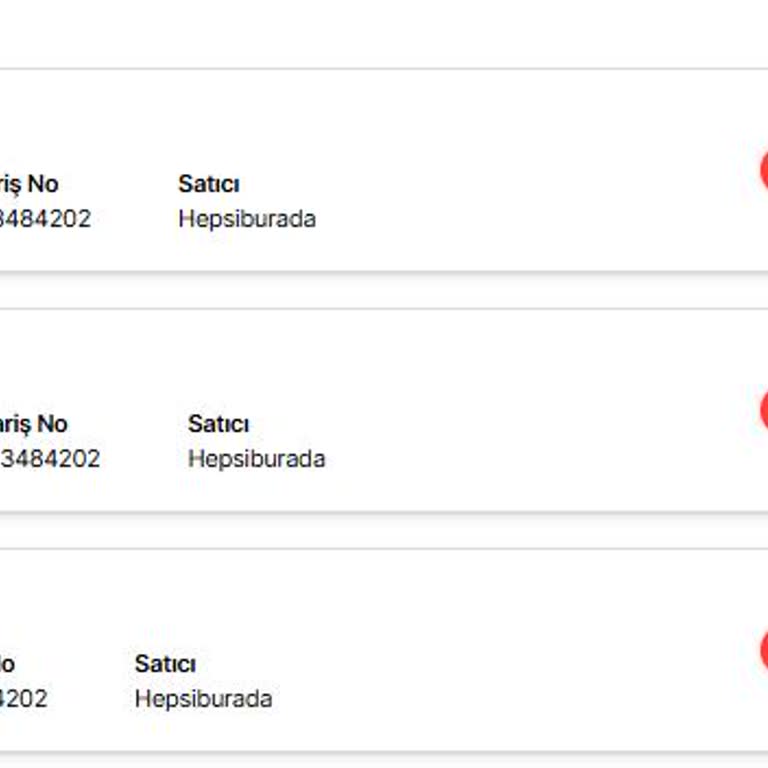
Task: Click the red circle icon in the bottom order card
Action: [x=763, y=651]
